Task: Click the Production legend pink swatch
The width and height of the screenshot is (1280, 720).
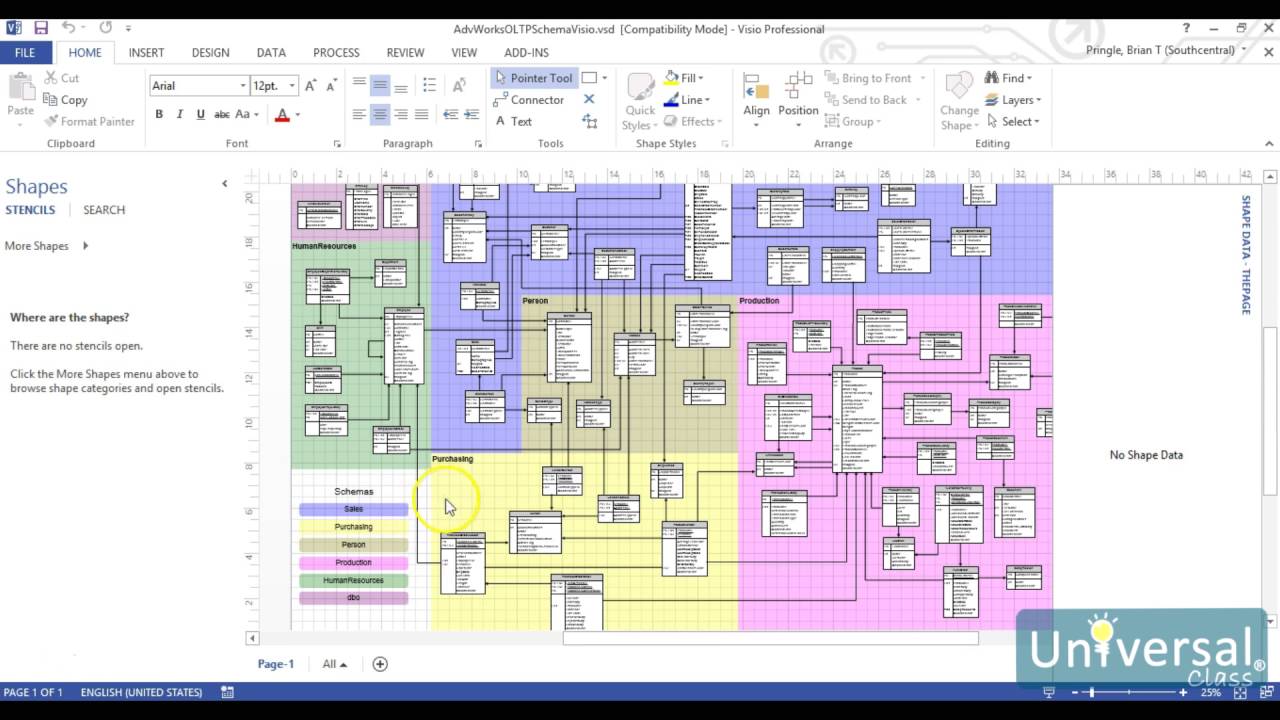Action: (x=353, y=563)
